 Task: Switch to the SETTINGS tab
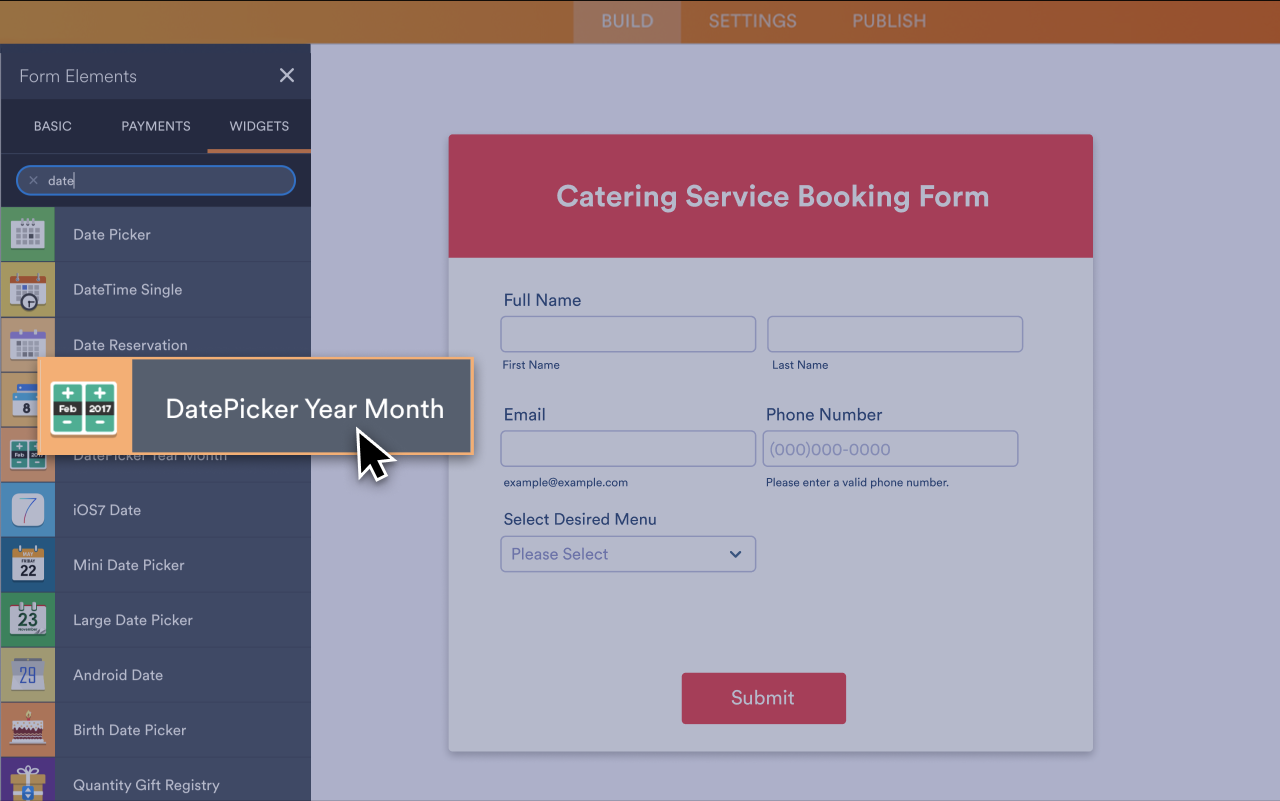click(752, 20)
